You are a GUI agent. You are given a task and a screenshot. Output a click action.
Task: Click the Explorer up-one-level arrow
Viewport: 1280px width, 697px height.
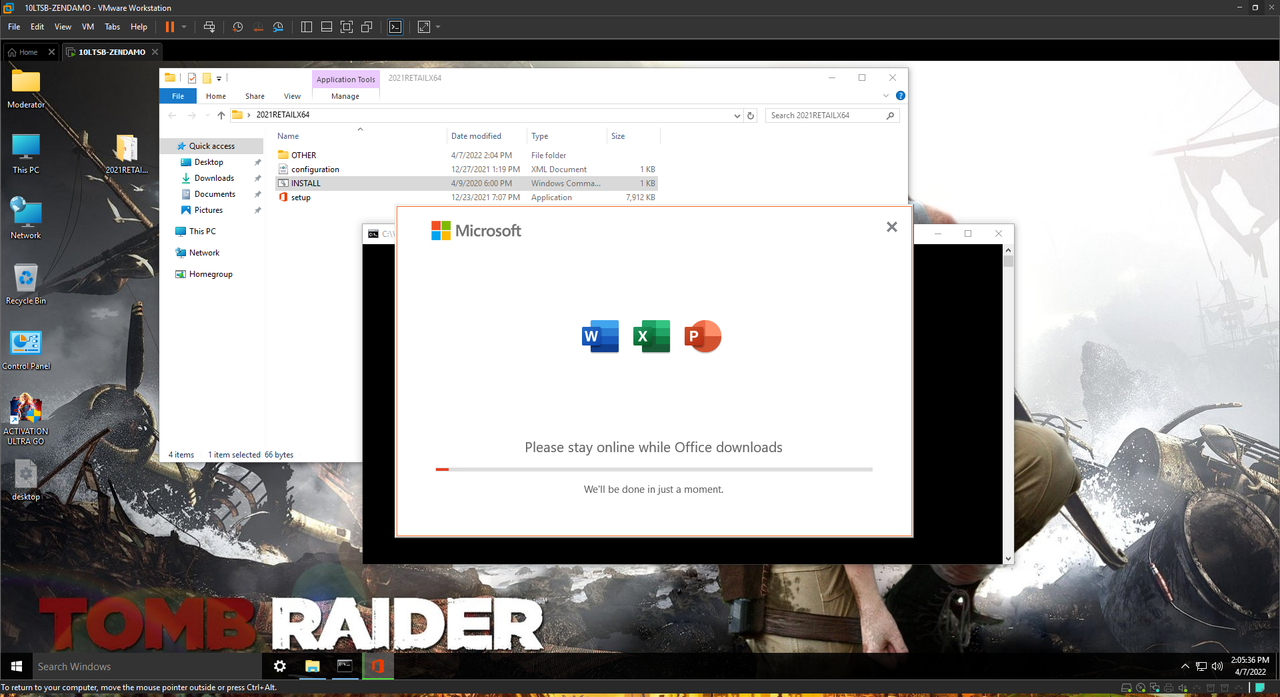click(221, 115)
